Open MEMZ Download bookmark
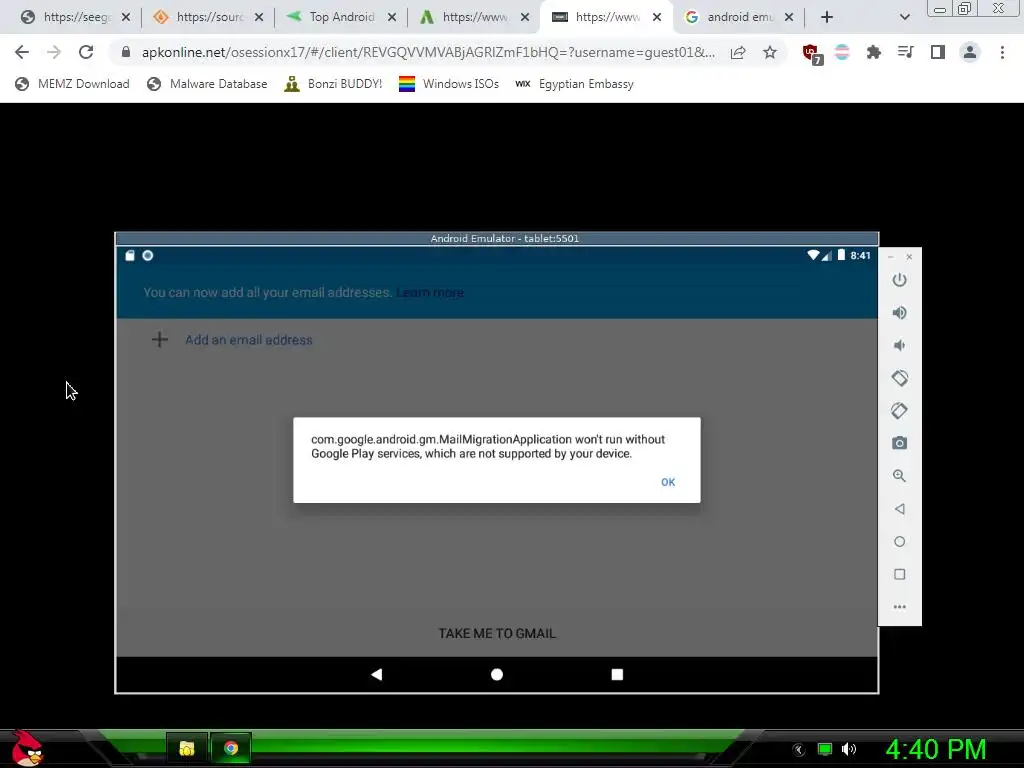This screenshot has width=1024, height=768. 72,84
